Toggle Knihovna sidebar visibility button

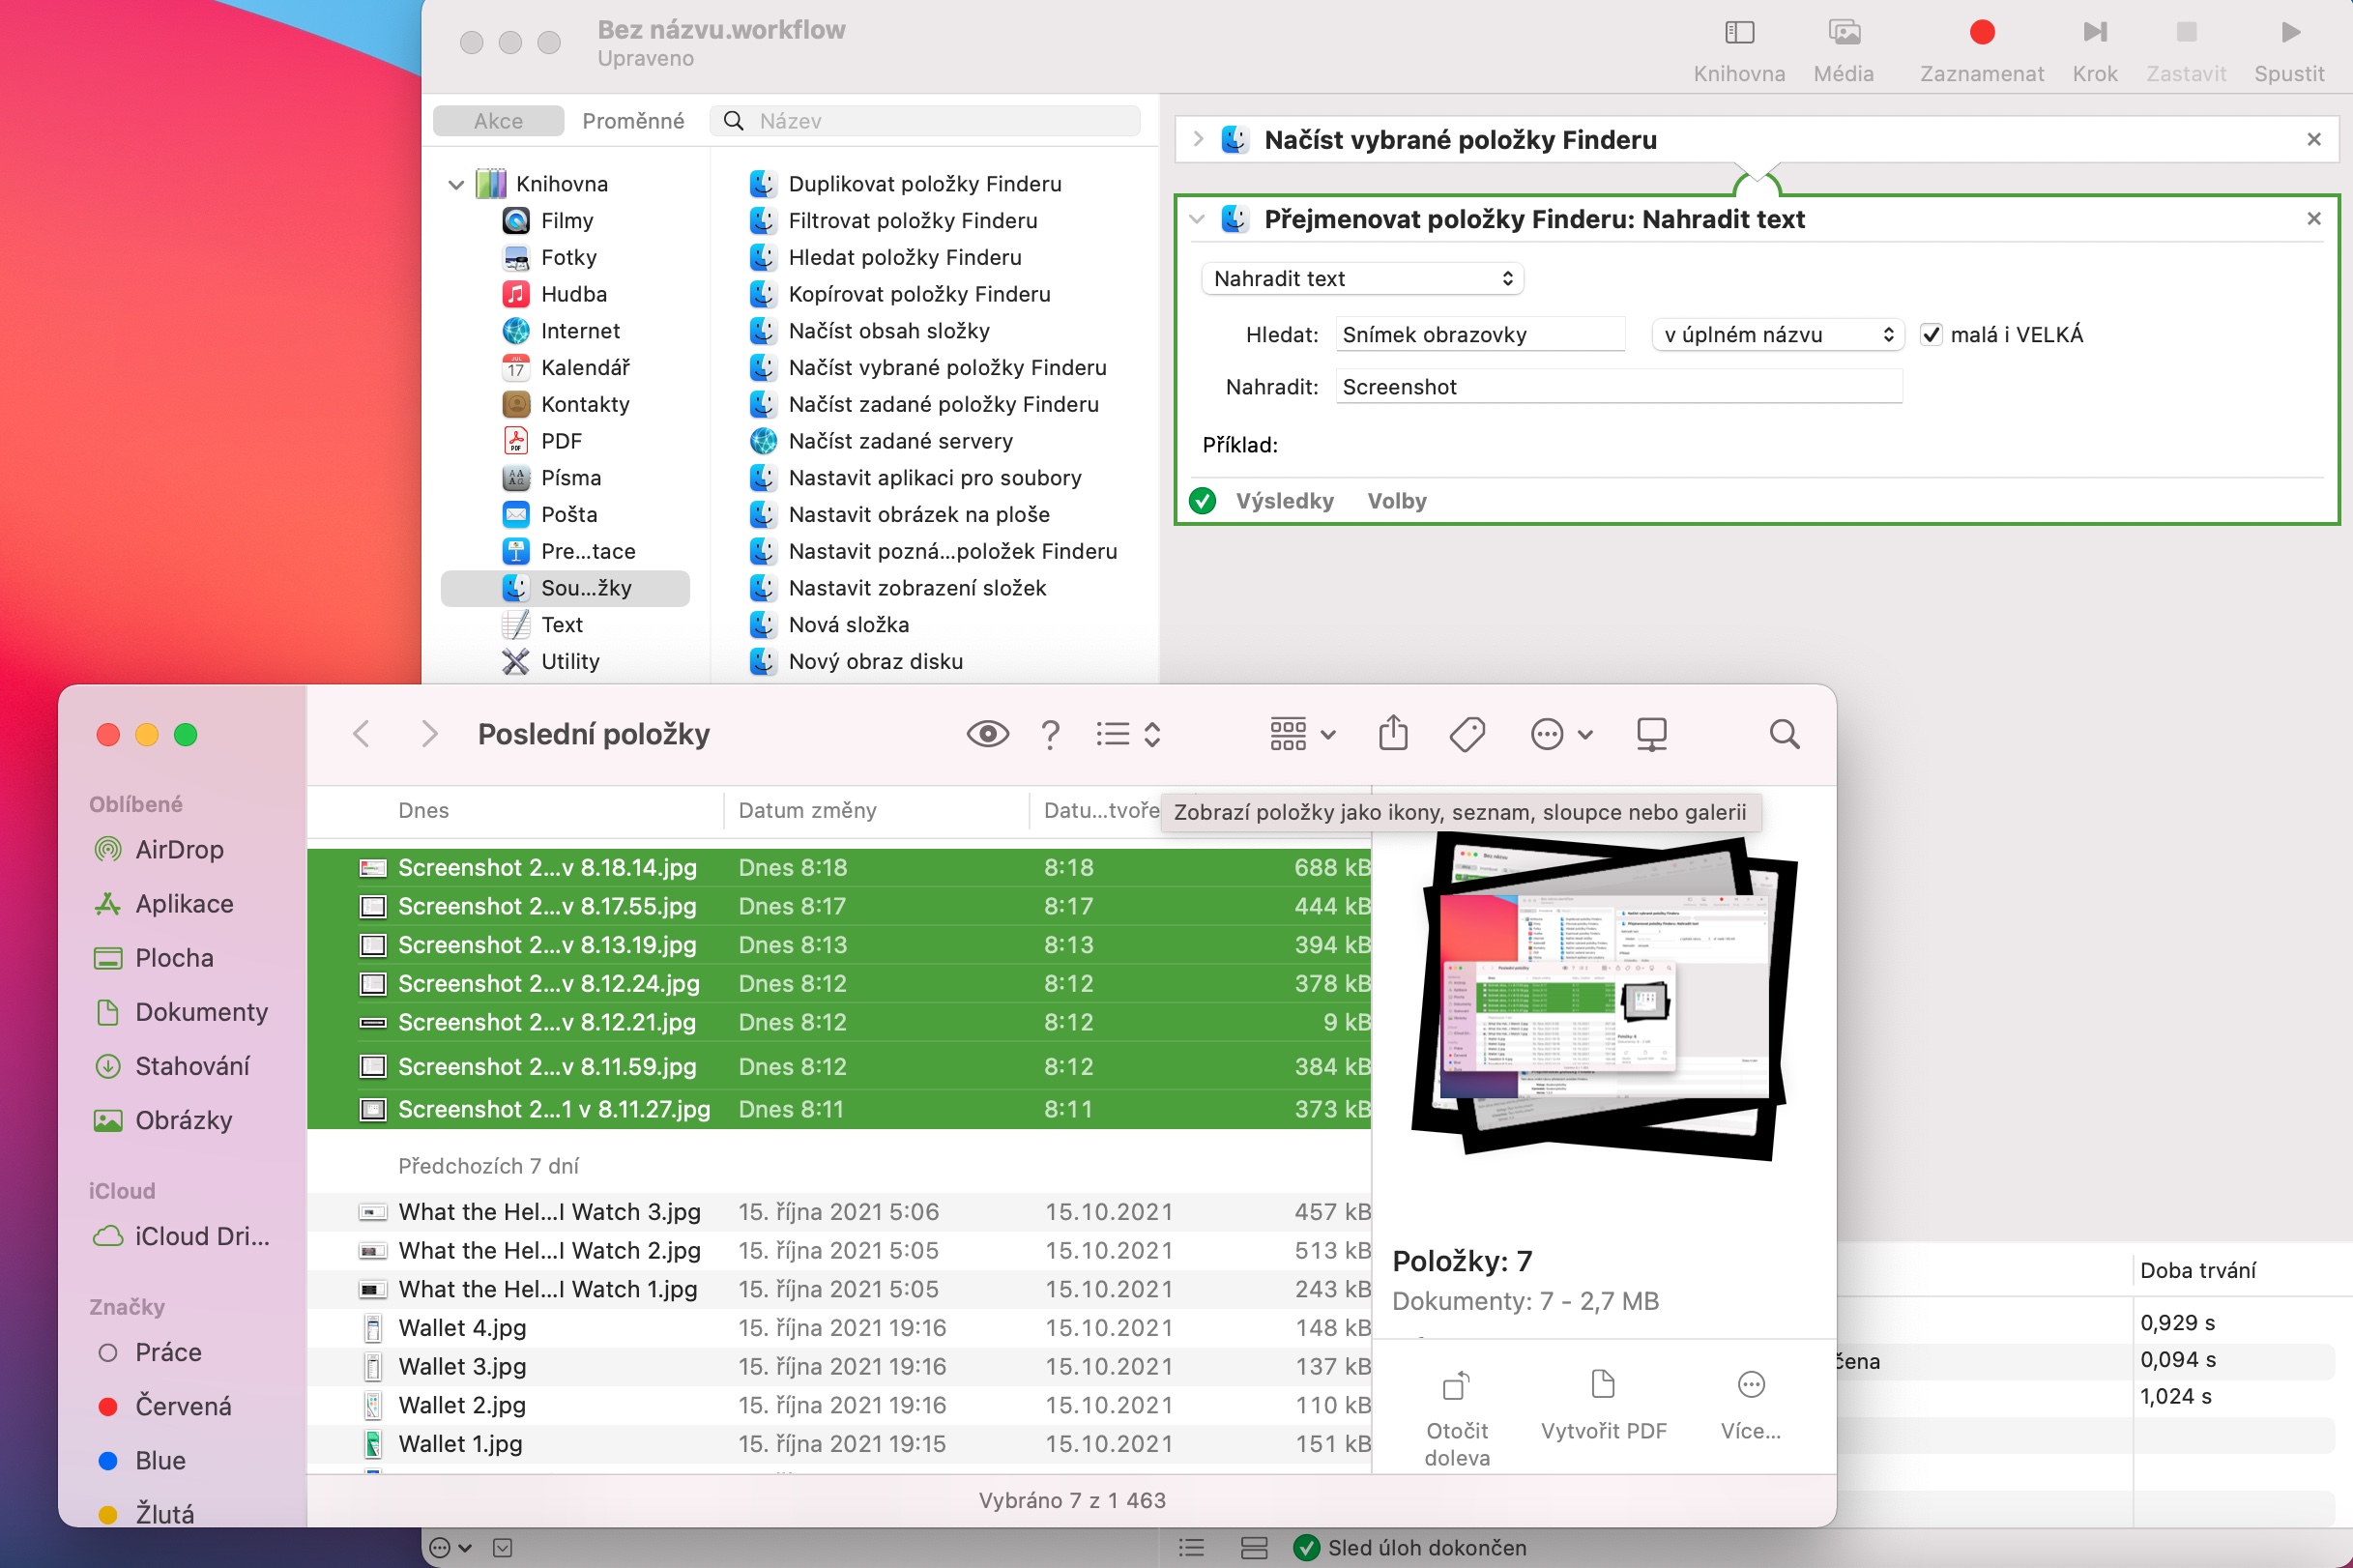(1739, 33)
